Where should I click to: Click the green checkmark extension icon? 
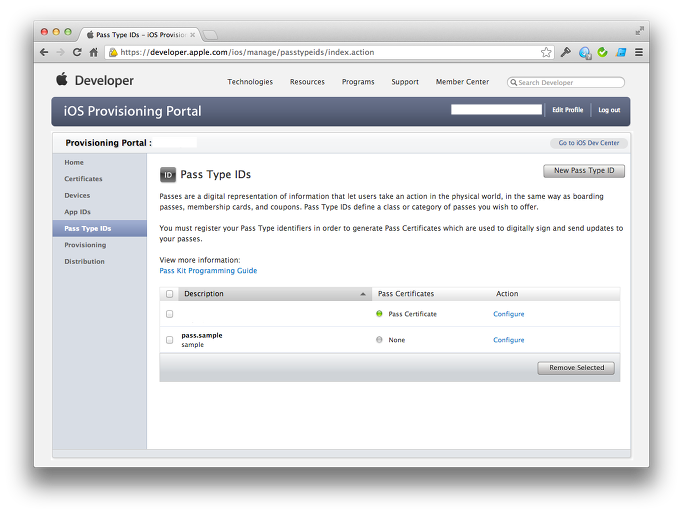pyautogui.click(x=602, y=52)
